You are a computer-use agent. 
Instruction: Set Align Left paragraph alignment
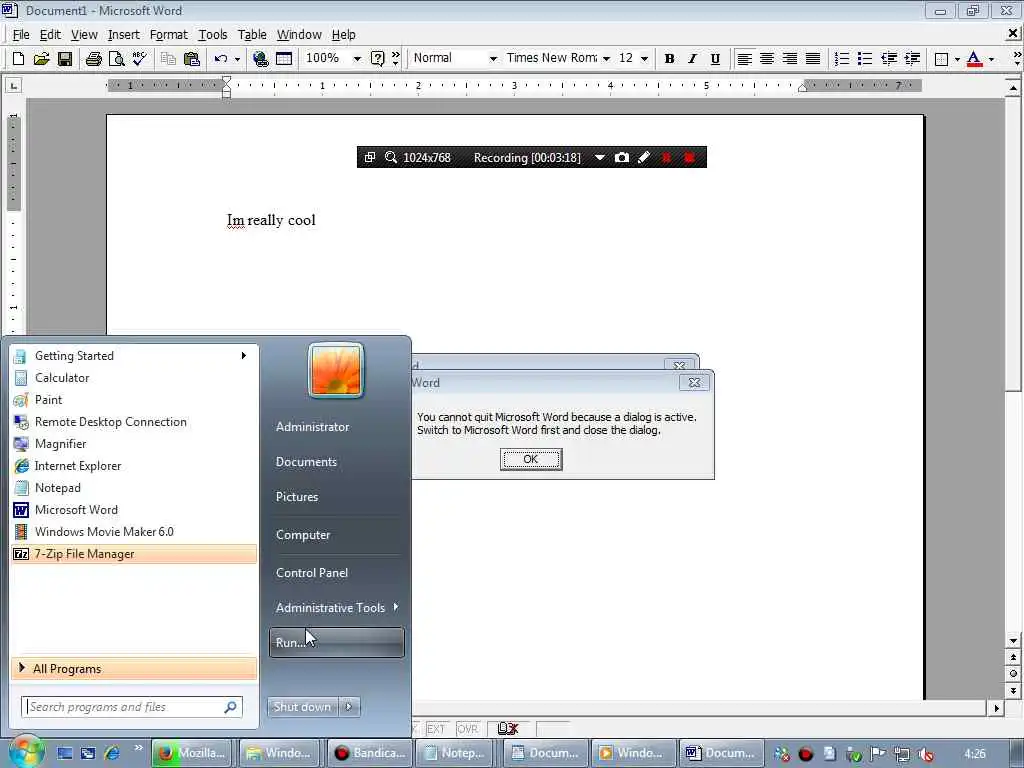pyautogui.click(x=744, y=59)
